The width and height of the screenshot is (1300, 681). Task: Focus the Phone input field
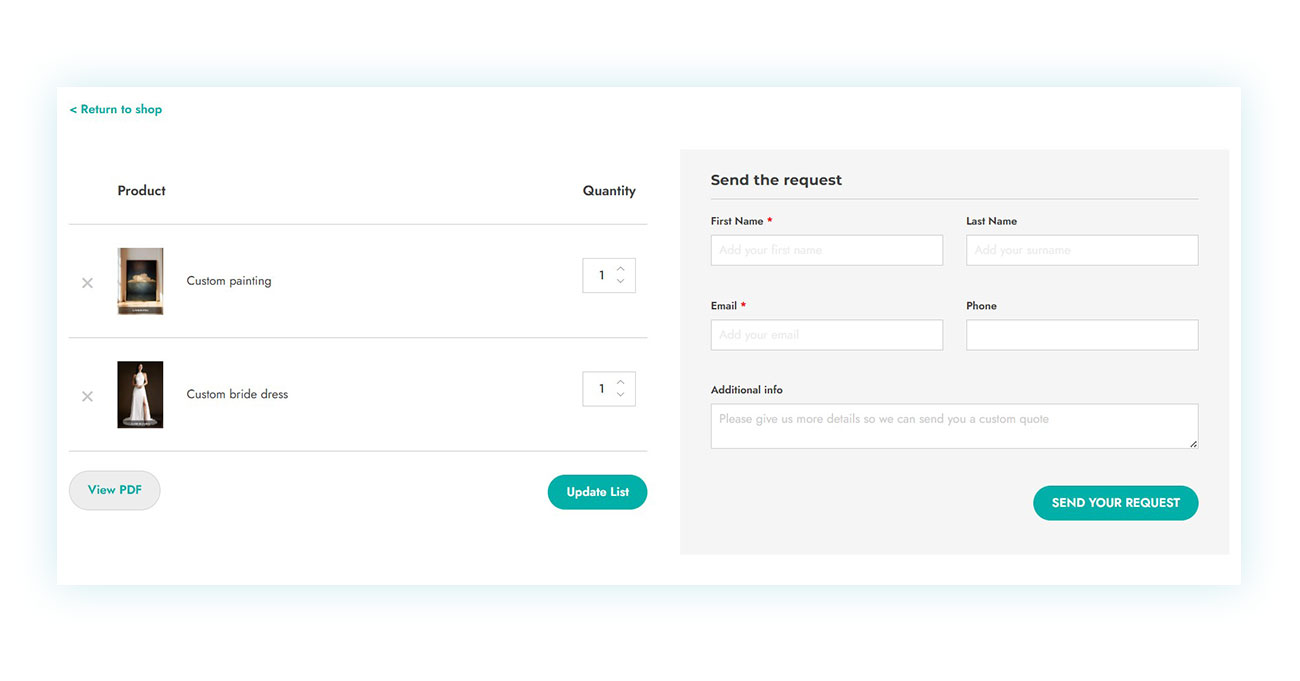(1081, 335)
